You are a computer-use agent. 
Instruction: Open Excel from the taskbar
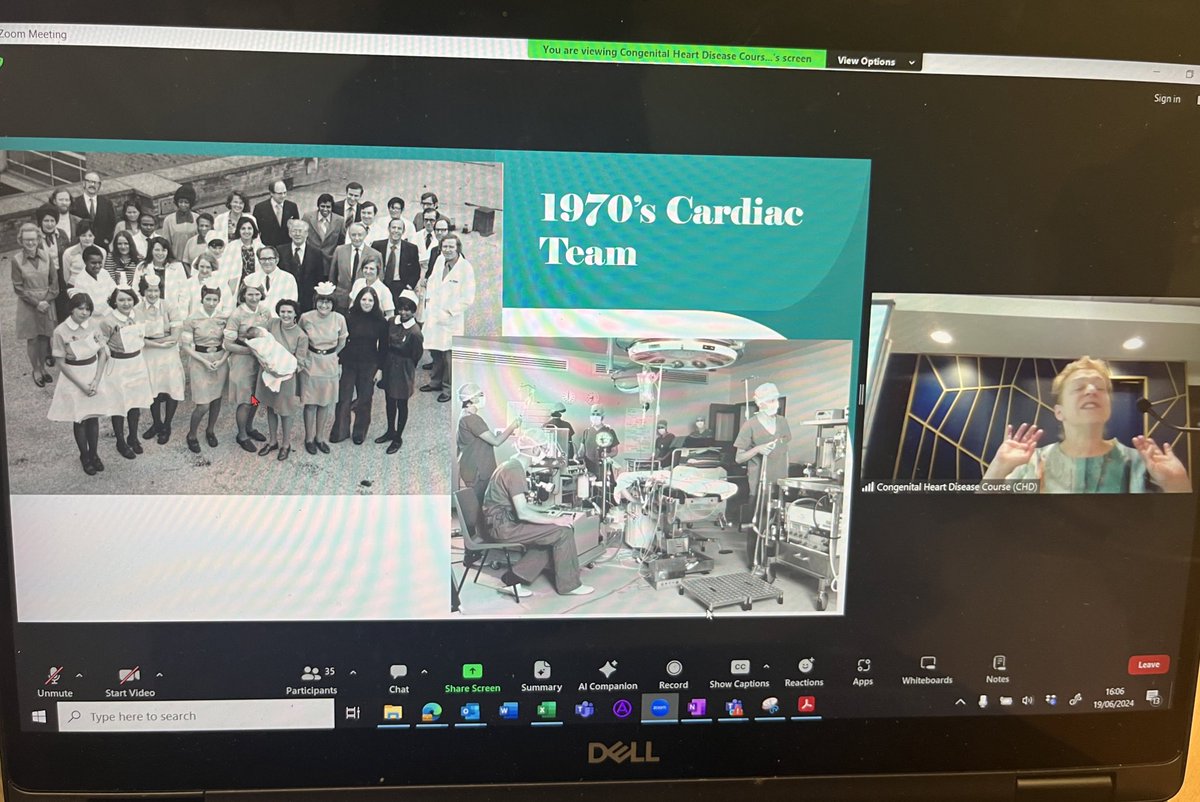point(546,709)
